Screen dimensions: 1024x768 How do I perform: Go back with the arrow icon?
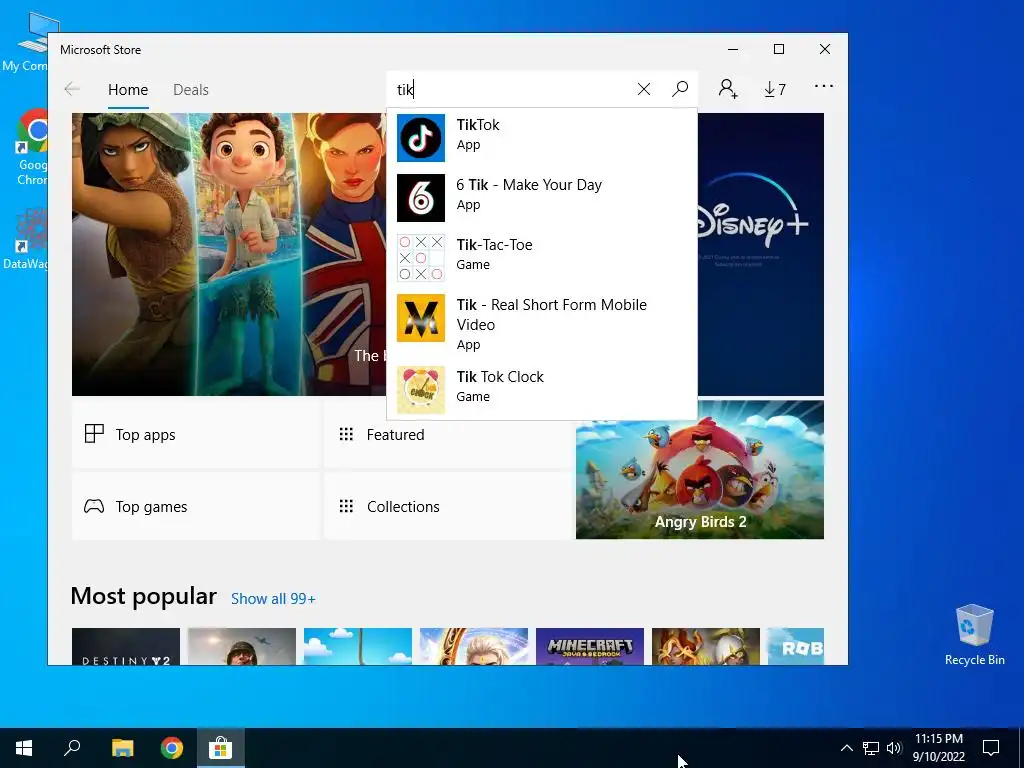tap(72, 89)
